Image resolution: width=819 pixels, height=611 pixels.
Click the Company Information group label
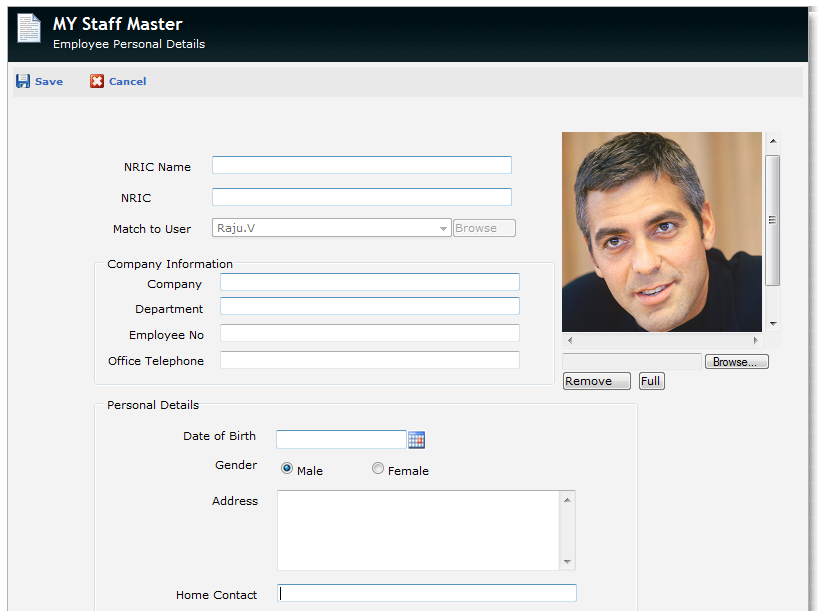[x=170, y=264]
